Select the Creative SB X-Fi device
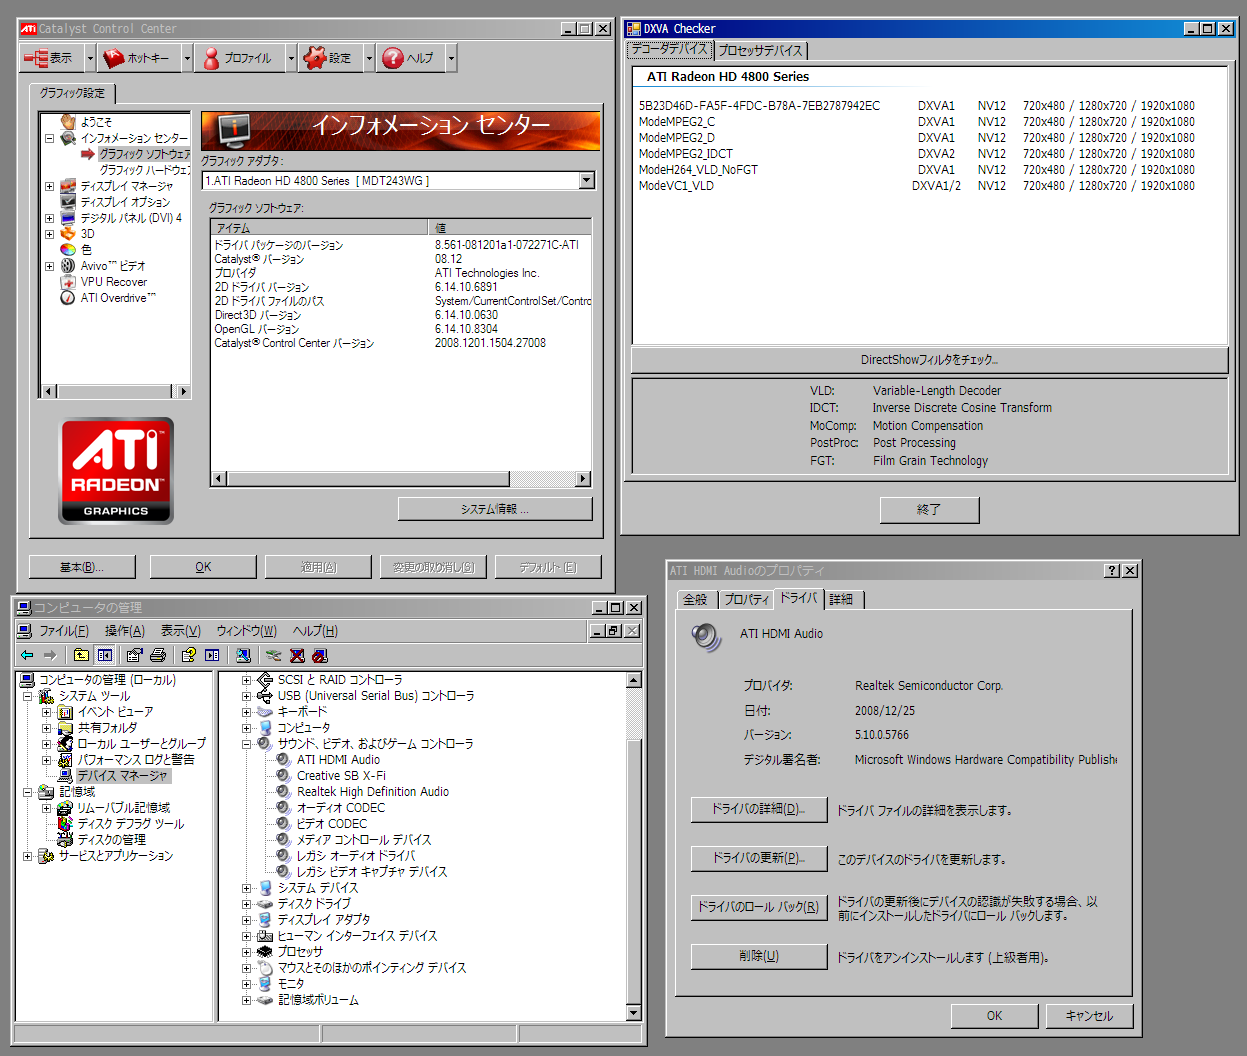The image size is (1247, 1056). point(341,776)
